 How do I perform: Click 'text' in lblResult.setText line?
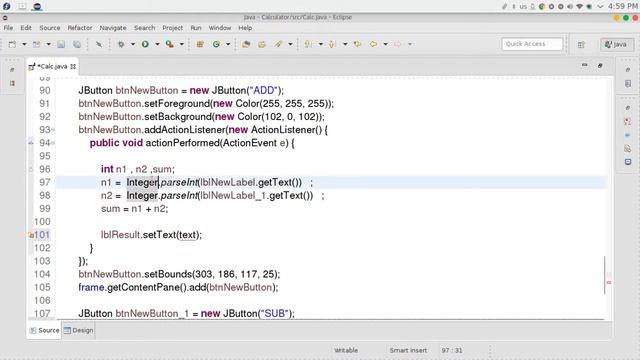coord(188,235)
